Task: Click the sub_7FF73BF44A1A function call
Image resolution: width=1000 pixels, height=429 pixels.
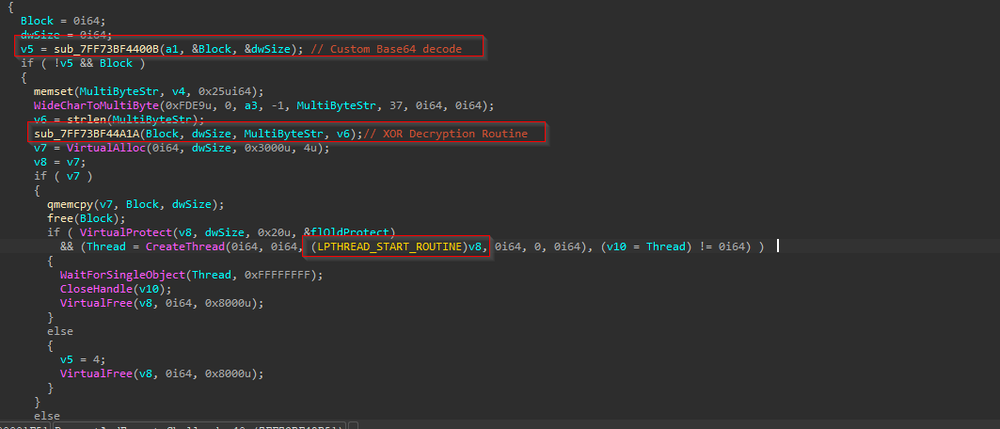Action: click(87, 134)
